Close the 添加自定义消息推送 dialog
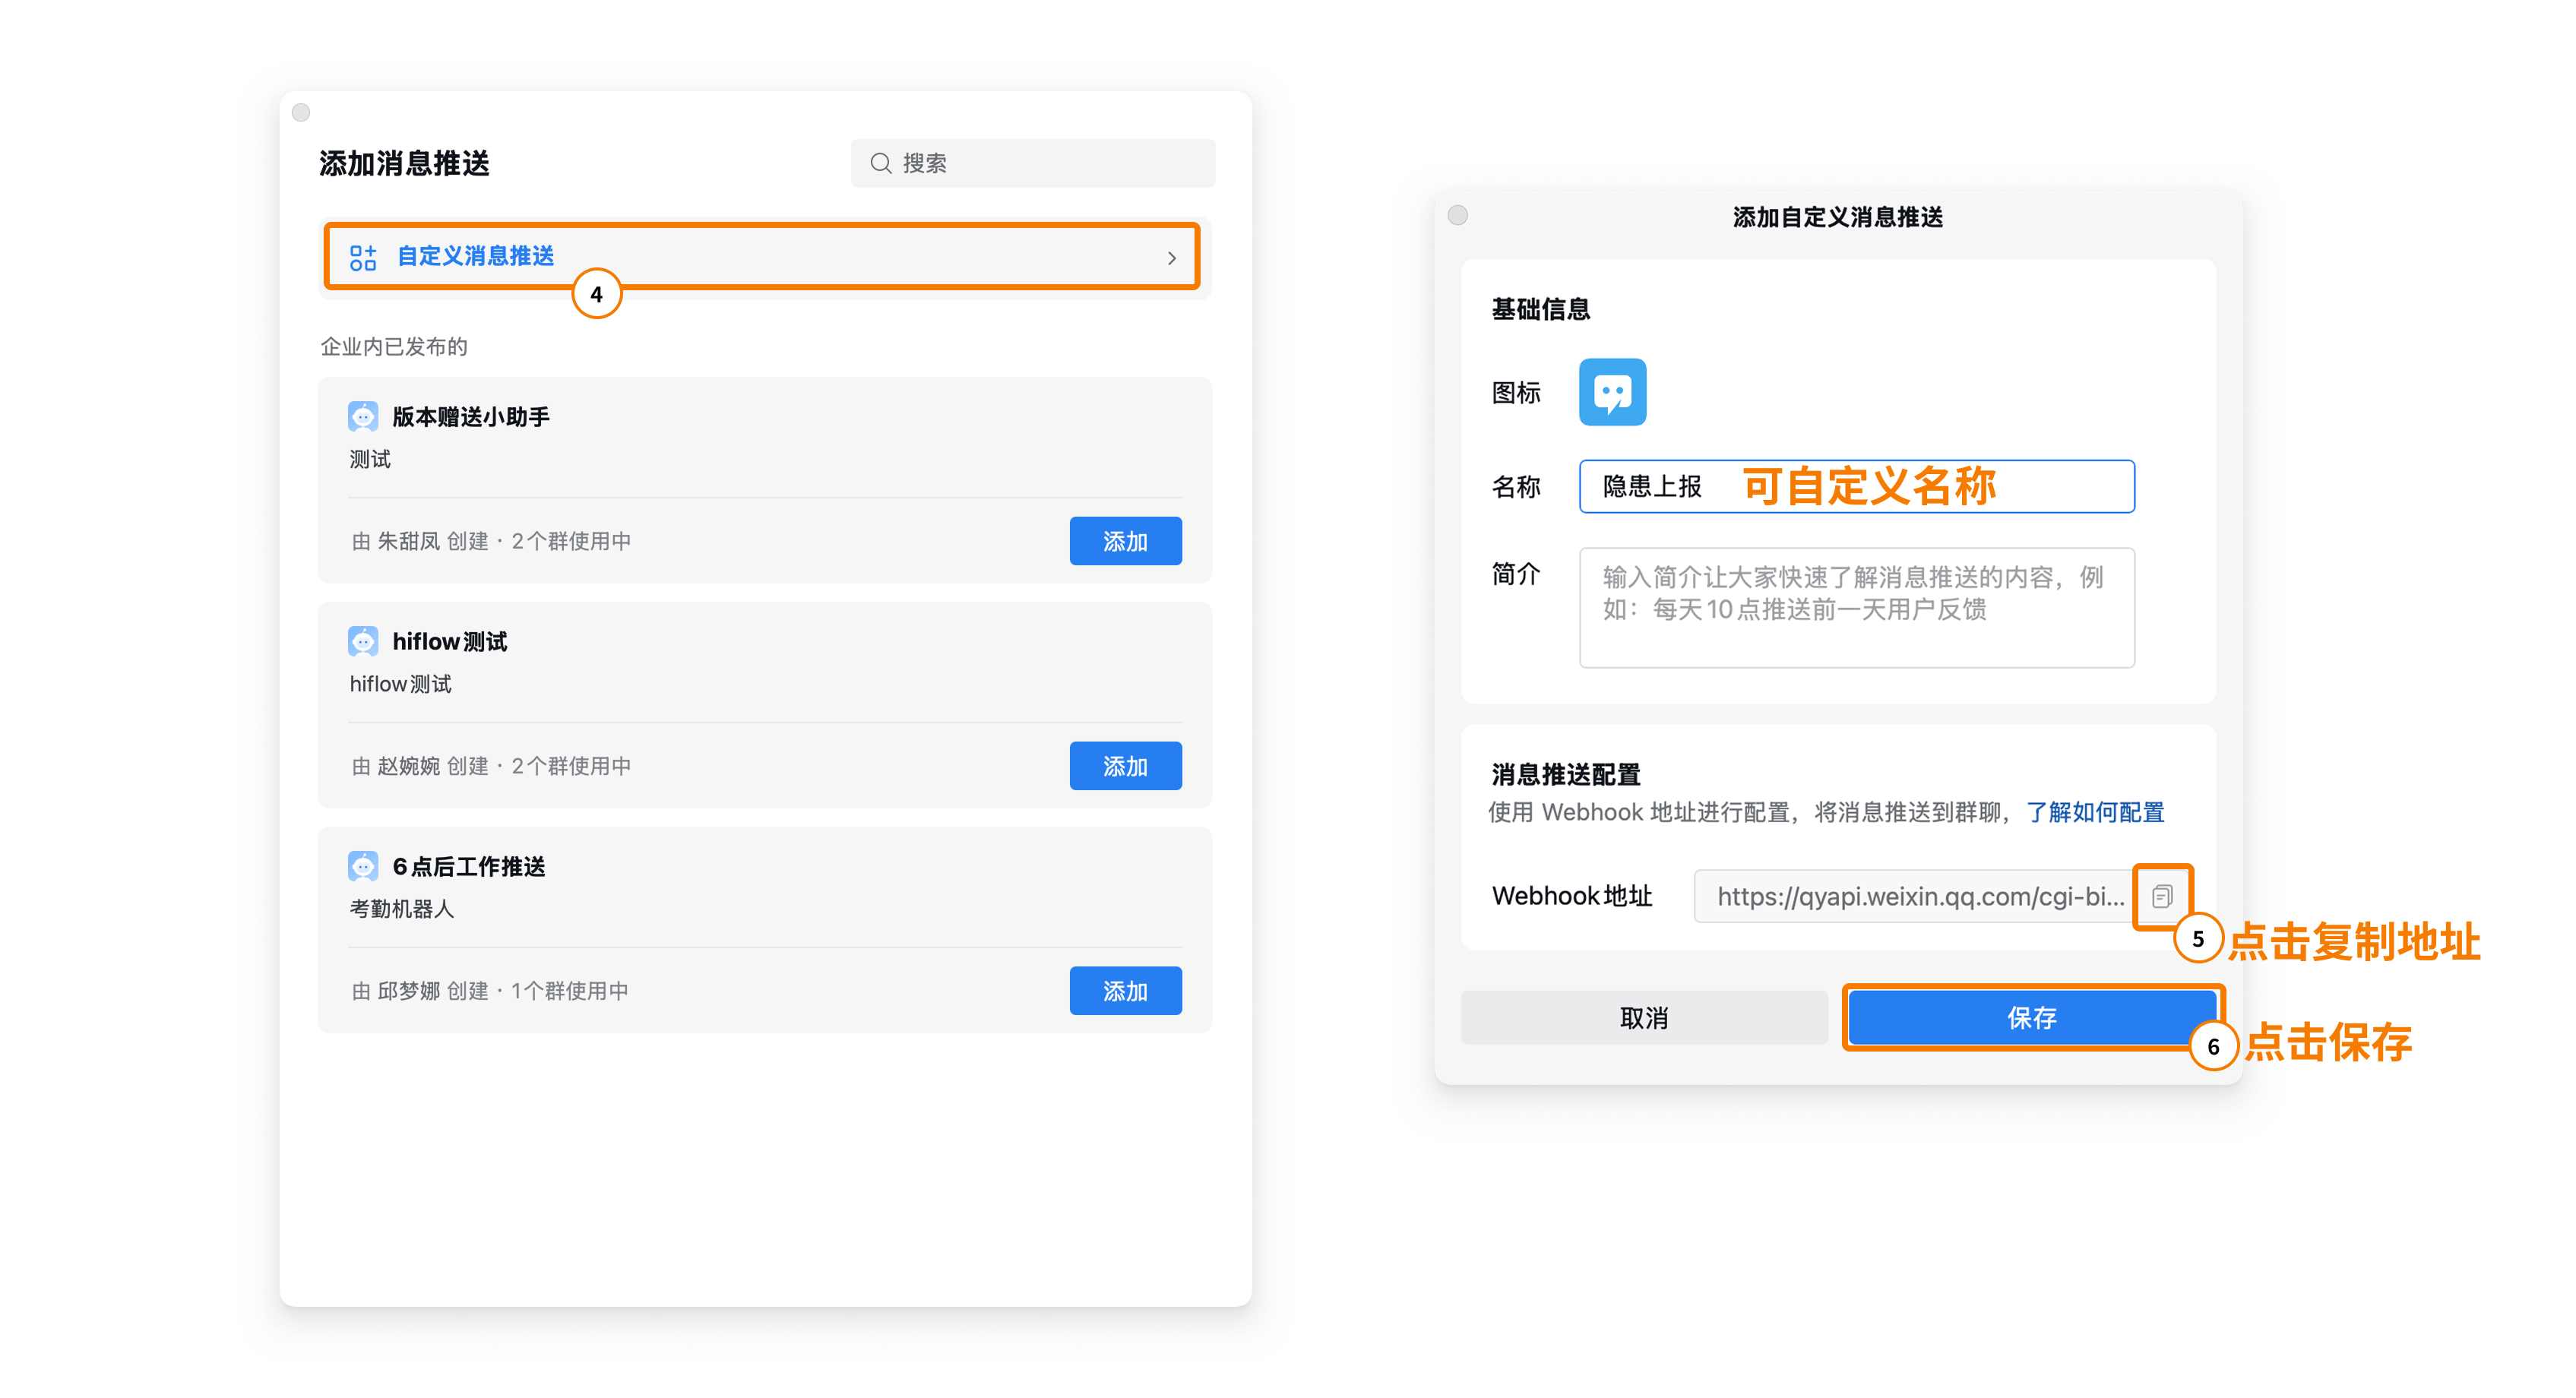Image resolution: width=2576 pixels, height=1398 pixels. click(x=1458, y=215)
